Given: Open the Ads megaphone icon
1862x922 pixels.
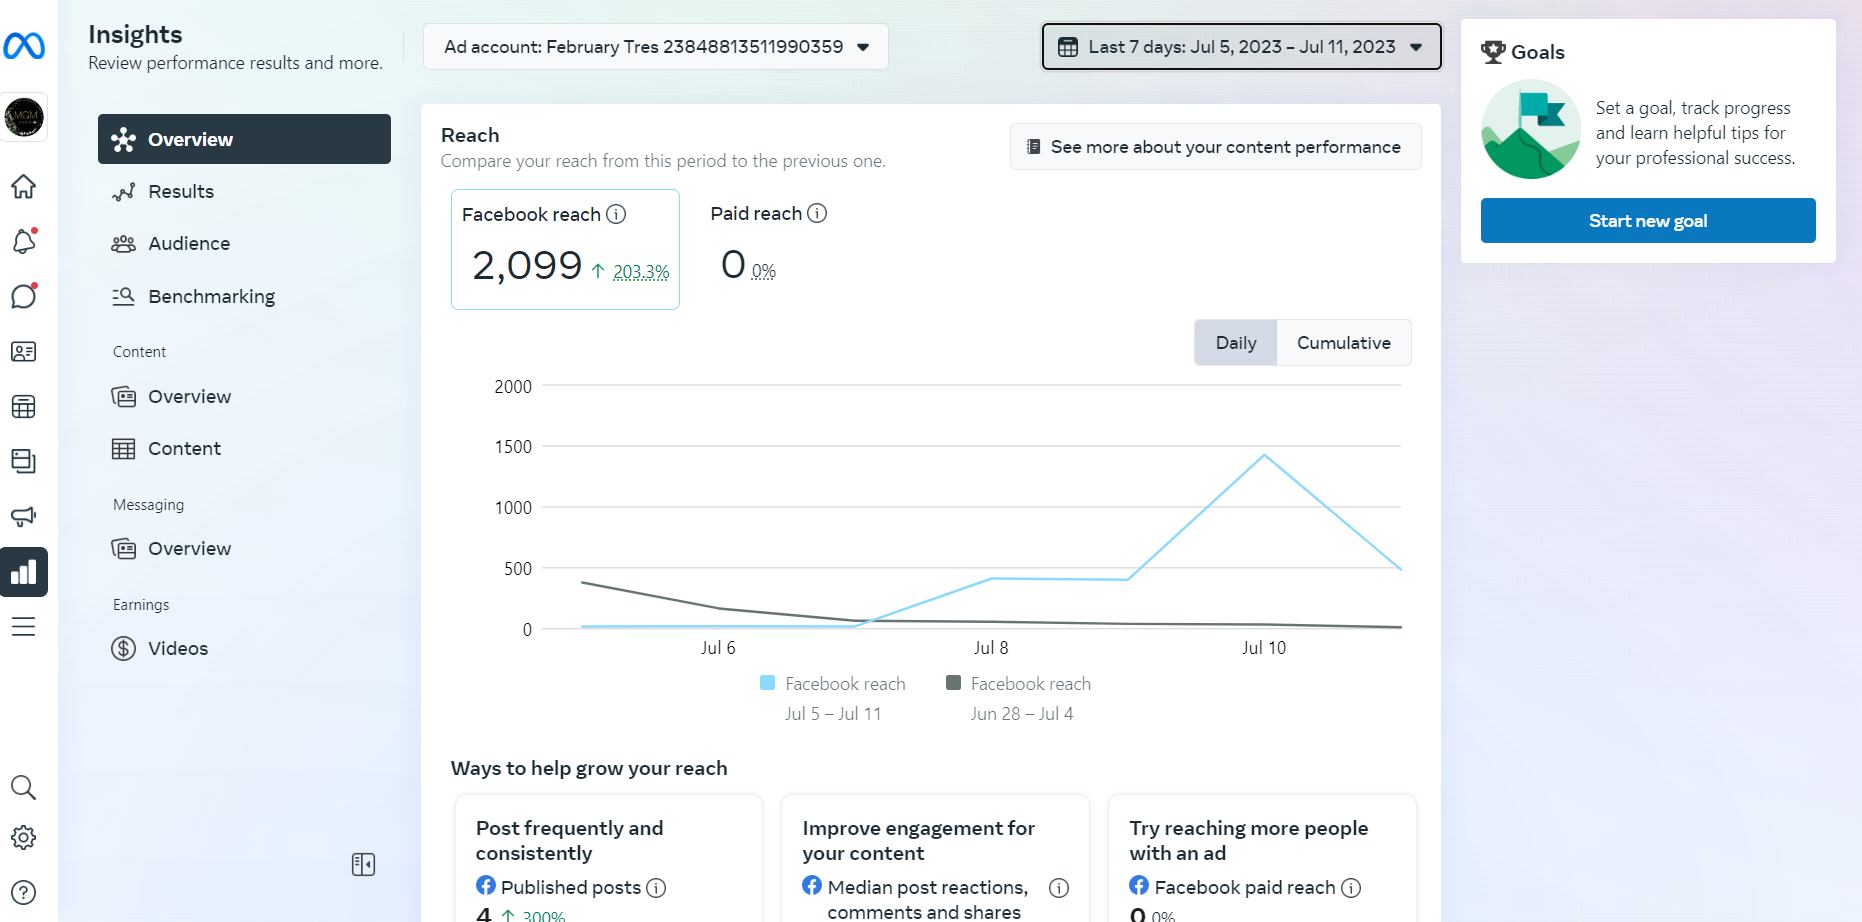Looking at the screenshot, I should pyautogui.click(x=24, y=516).
